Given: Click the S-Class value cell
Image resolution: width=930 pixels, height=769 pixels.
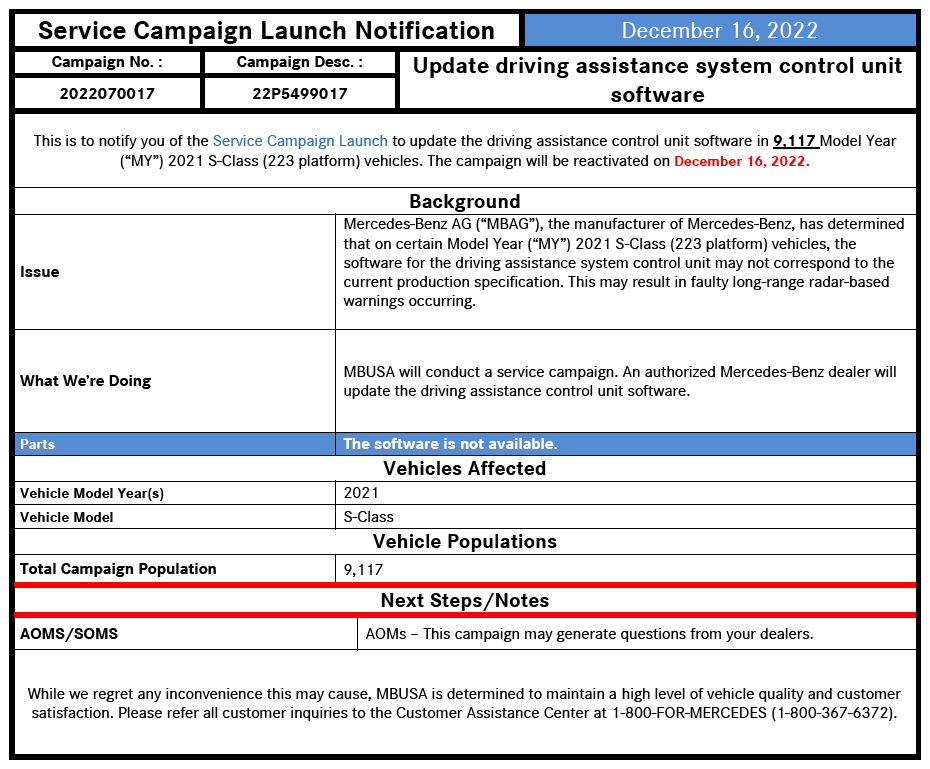Looking at the screenshot, I should click(626, 517).
